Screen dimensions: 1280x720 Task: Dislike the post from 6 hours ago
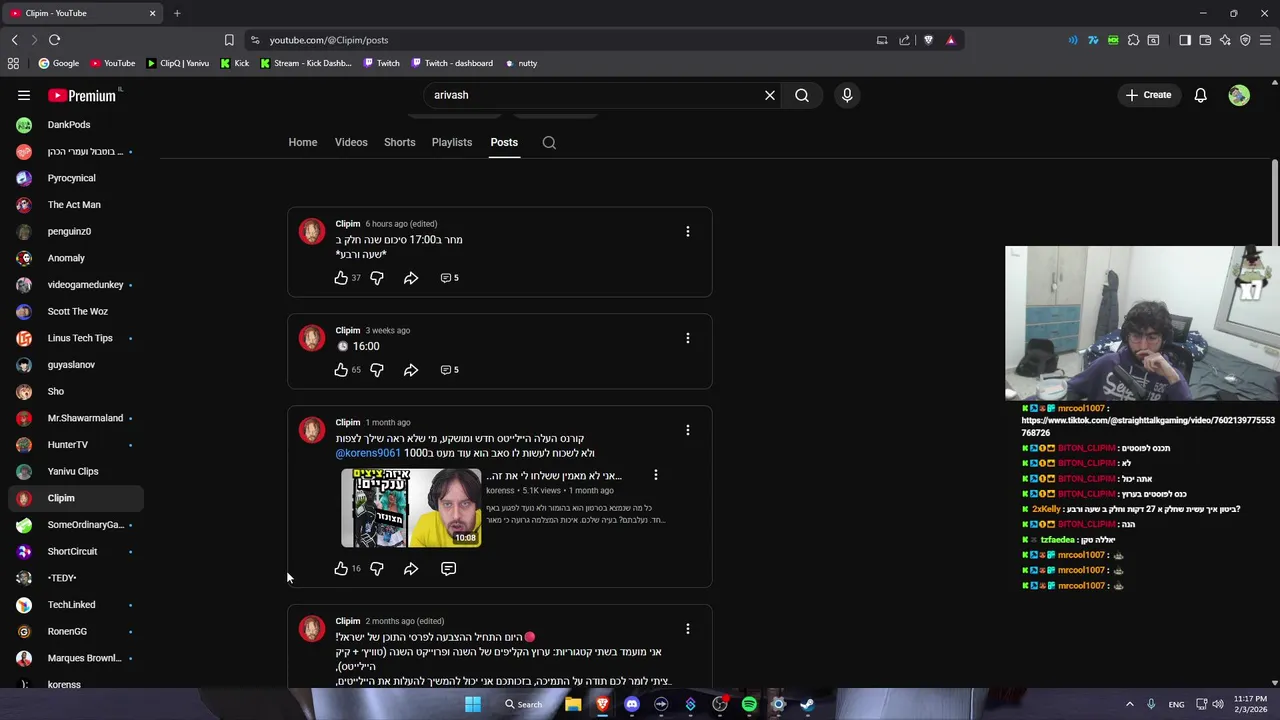[x=377, y=278]
